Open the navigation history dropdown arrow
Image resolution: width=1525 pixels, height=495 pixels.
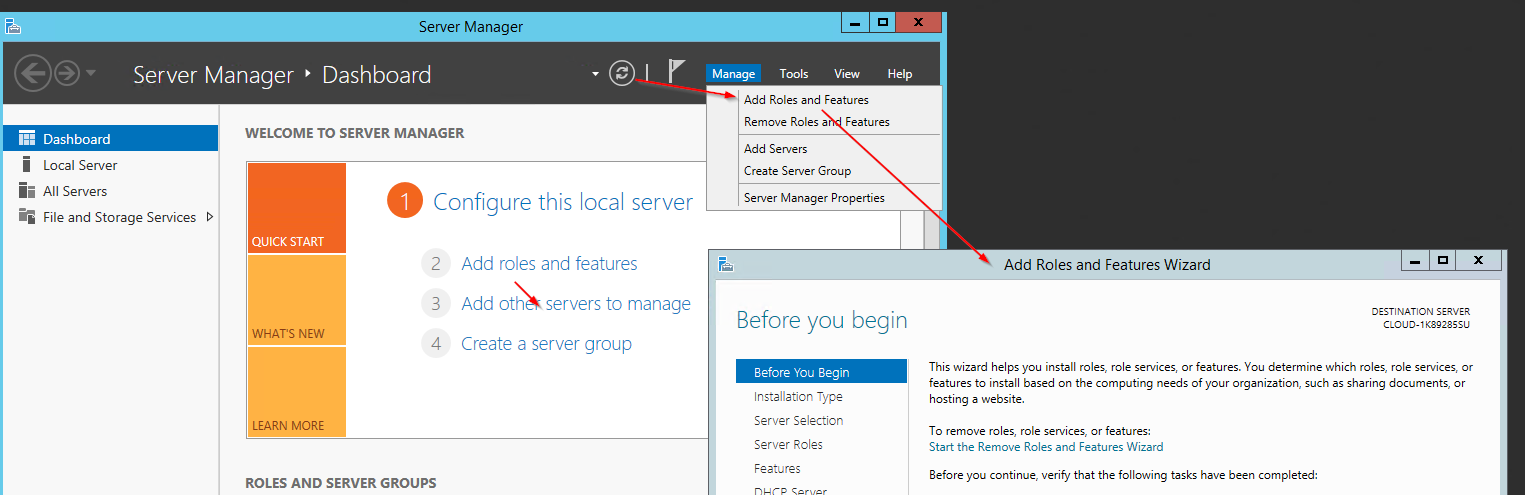coord(91,73)
